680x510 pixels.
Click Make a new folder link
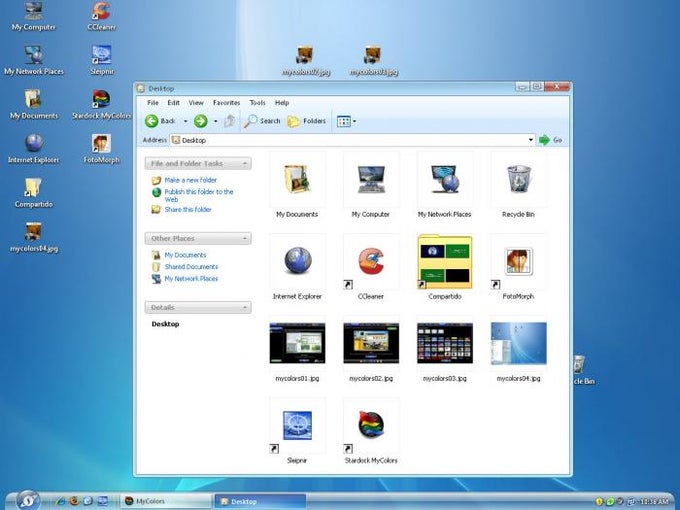click(x=190, y=180)
